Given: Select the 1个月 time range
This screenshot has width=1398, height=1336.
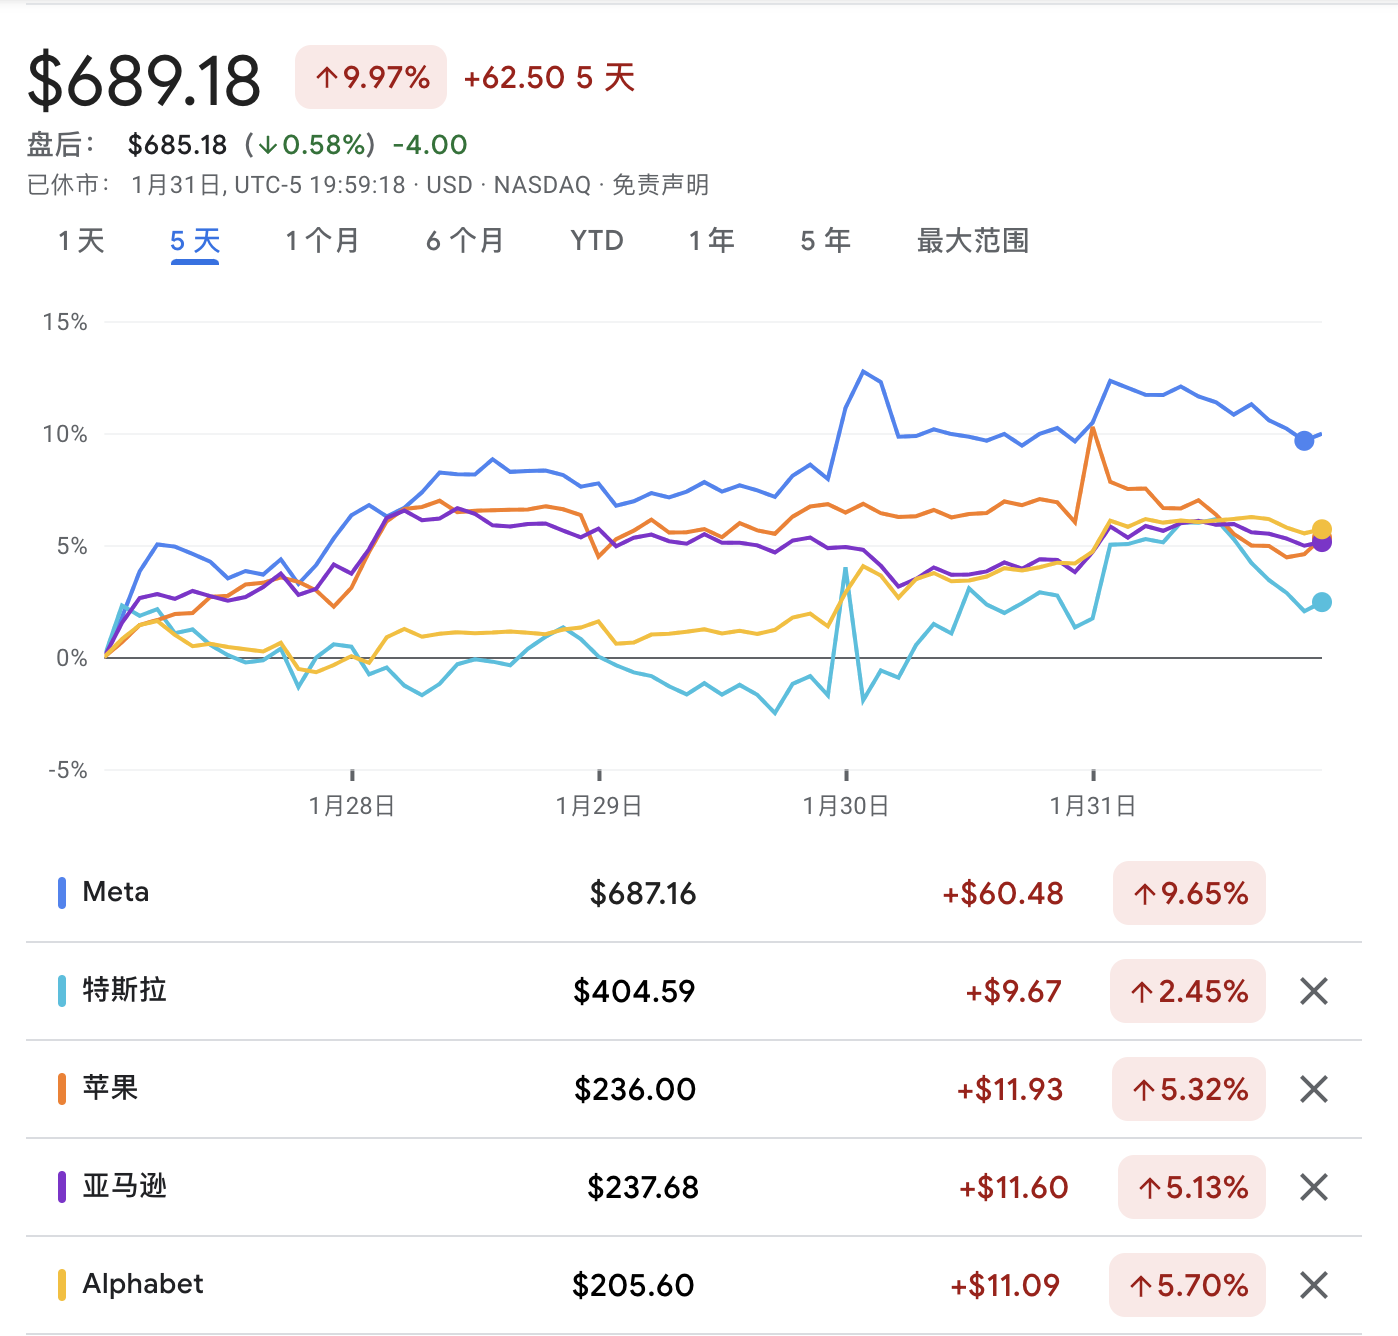Looking at the screenshot, I should 321,241.
